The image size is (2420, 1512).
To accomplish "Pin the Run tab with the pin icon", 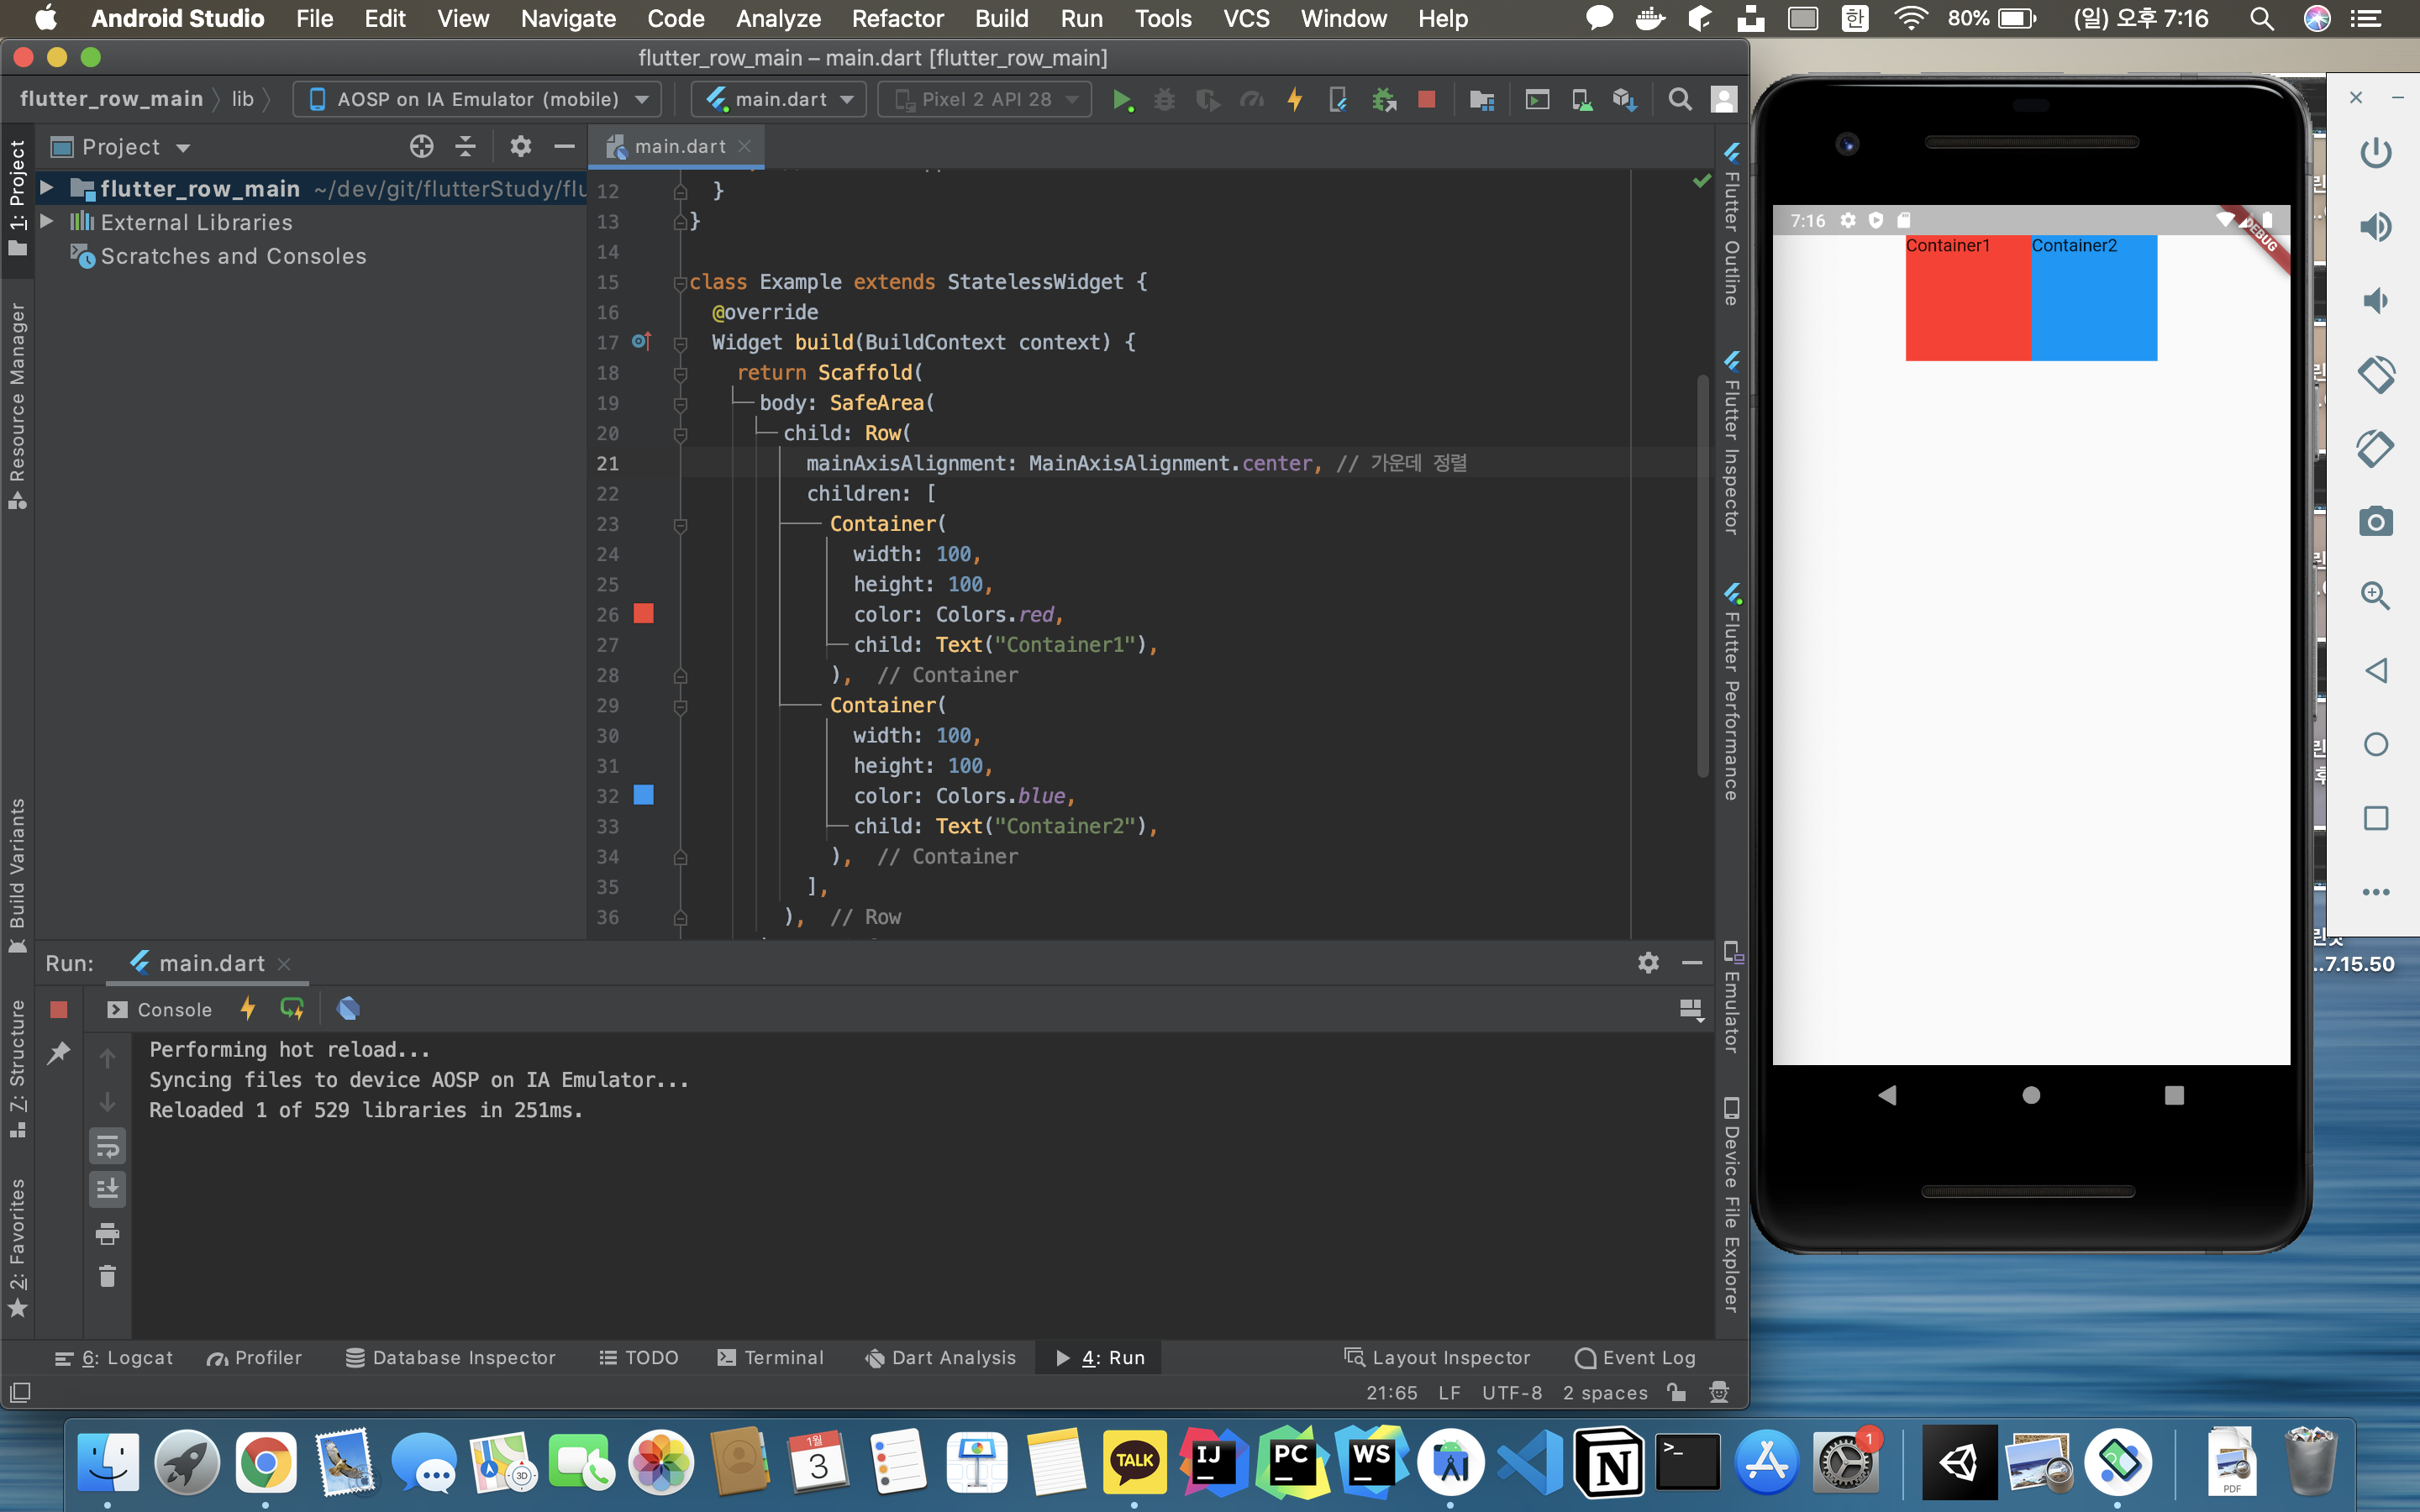I will (59, 1052).
